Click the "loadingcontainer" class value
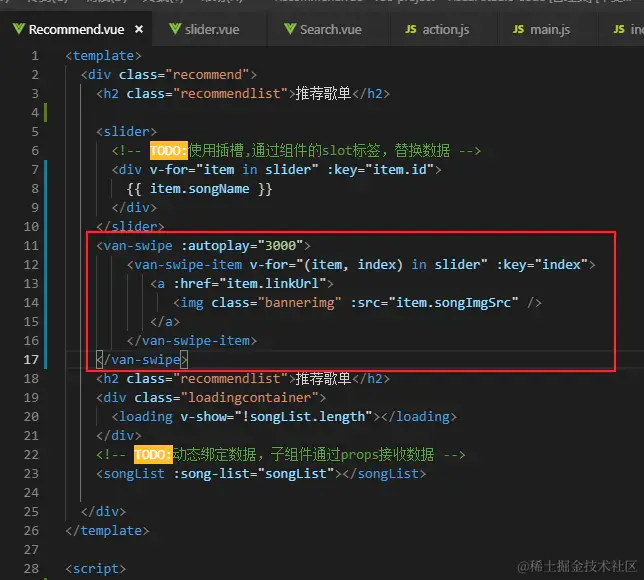This screenshot has height=580, width=644. [x=249, y=398]
